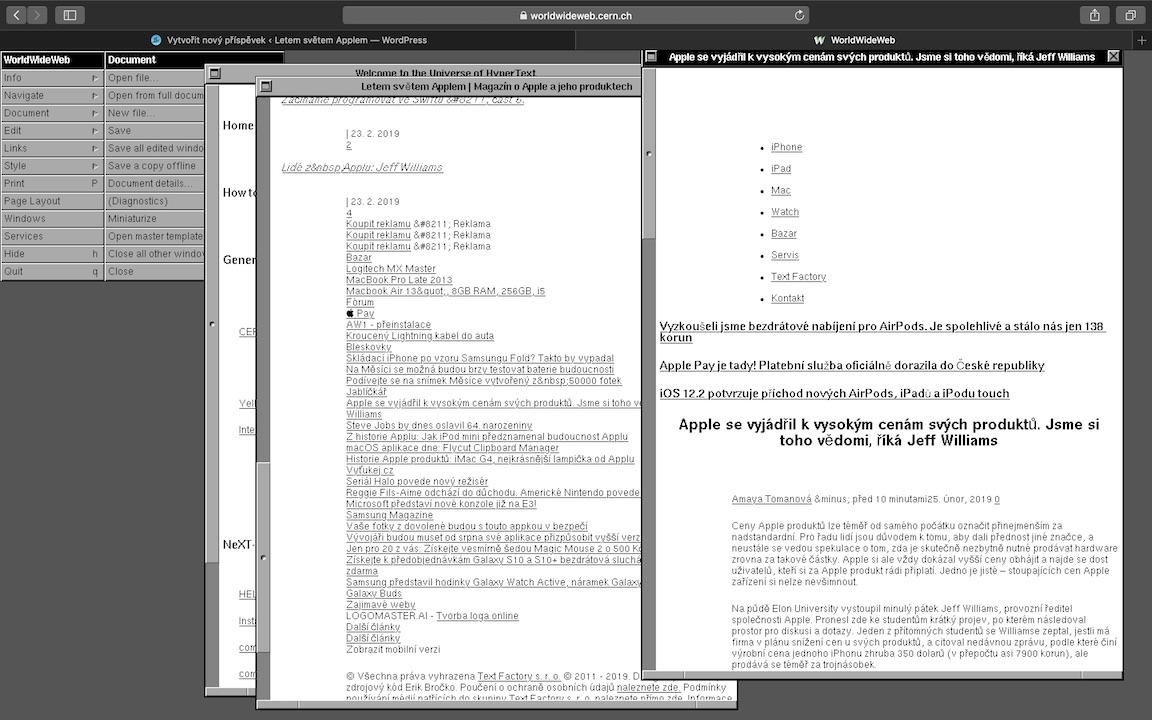Open the Share icon in Safari toolbar
Image resolution: width=1152 pixels, height=720 pixels.
point(1095,15)
